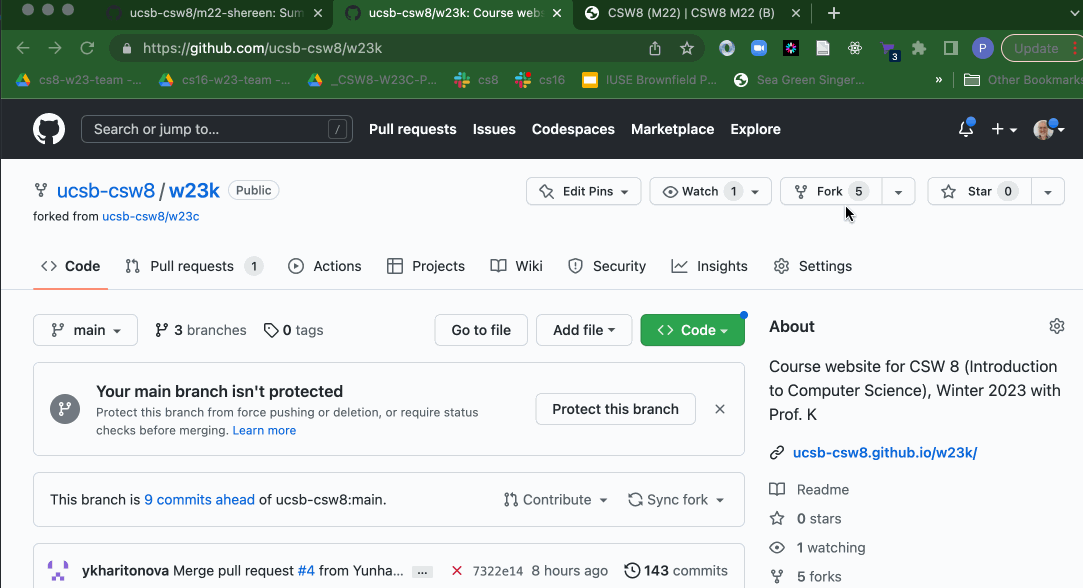
Task: Open the ucsb-csw8 organization link
Action: (106, 191)
